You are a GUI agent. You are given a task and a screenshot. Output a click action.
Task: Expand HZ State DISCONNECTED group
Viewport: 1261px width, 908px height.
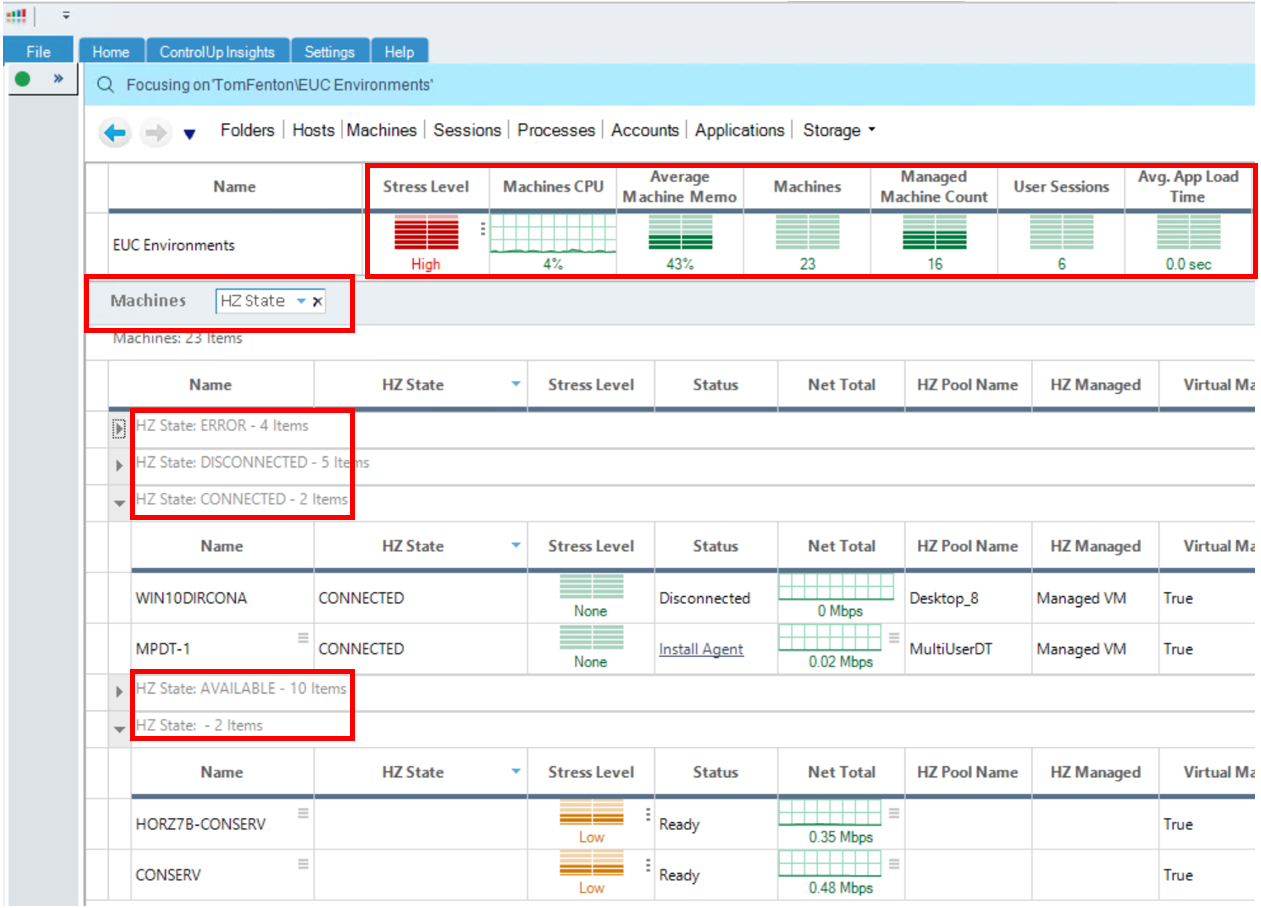(119, 465)
